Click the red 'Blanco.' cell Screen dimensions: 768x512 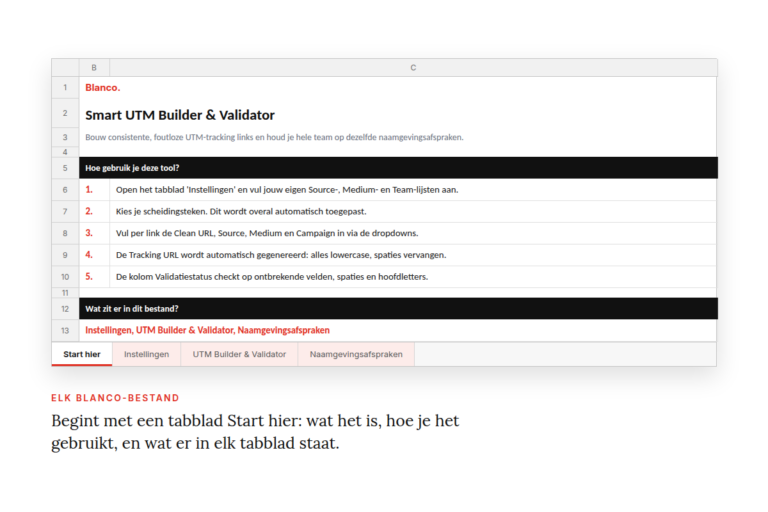coord(102,88)
